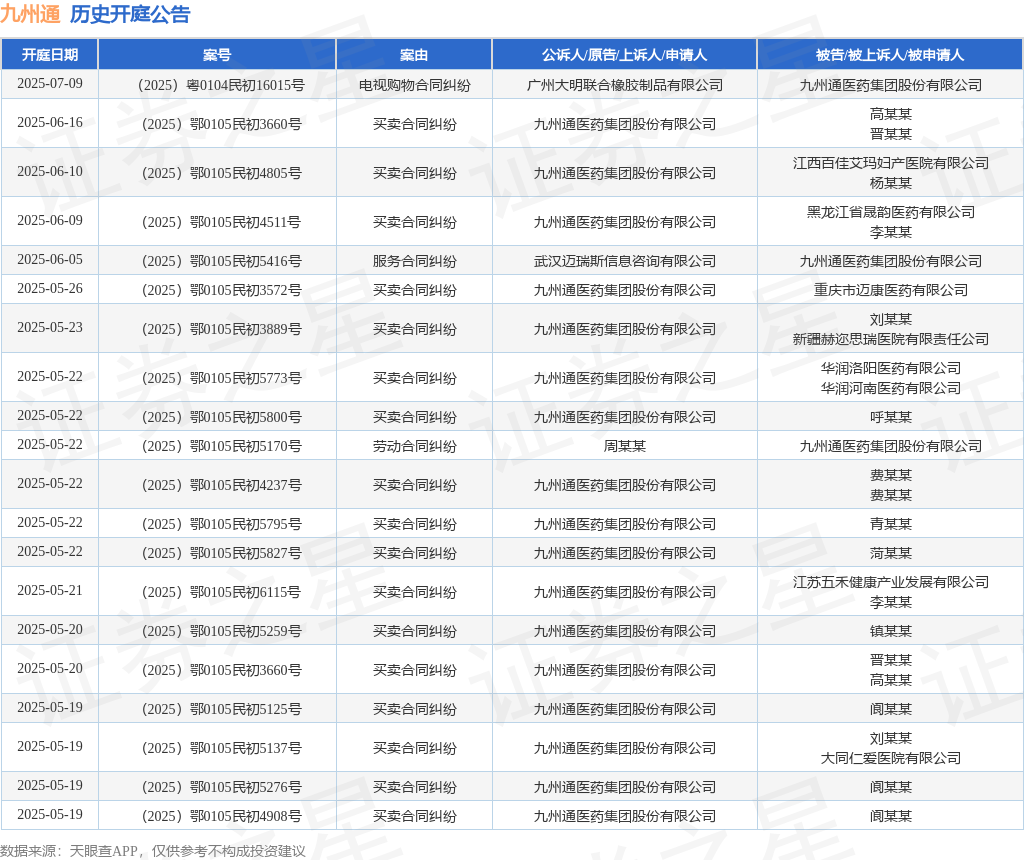Viewport: 1024px width, 860px height.
Task: Select the date 2025-06-16
Action: 50,123
